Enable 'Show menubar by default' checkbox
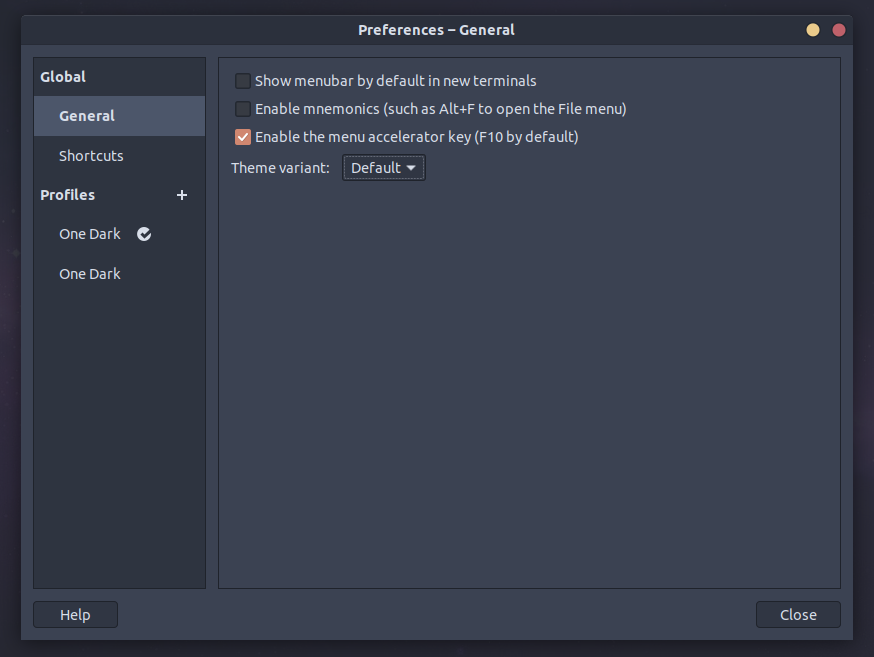874x657 pixels. (x=243, y=81)
